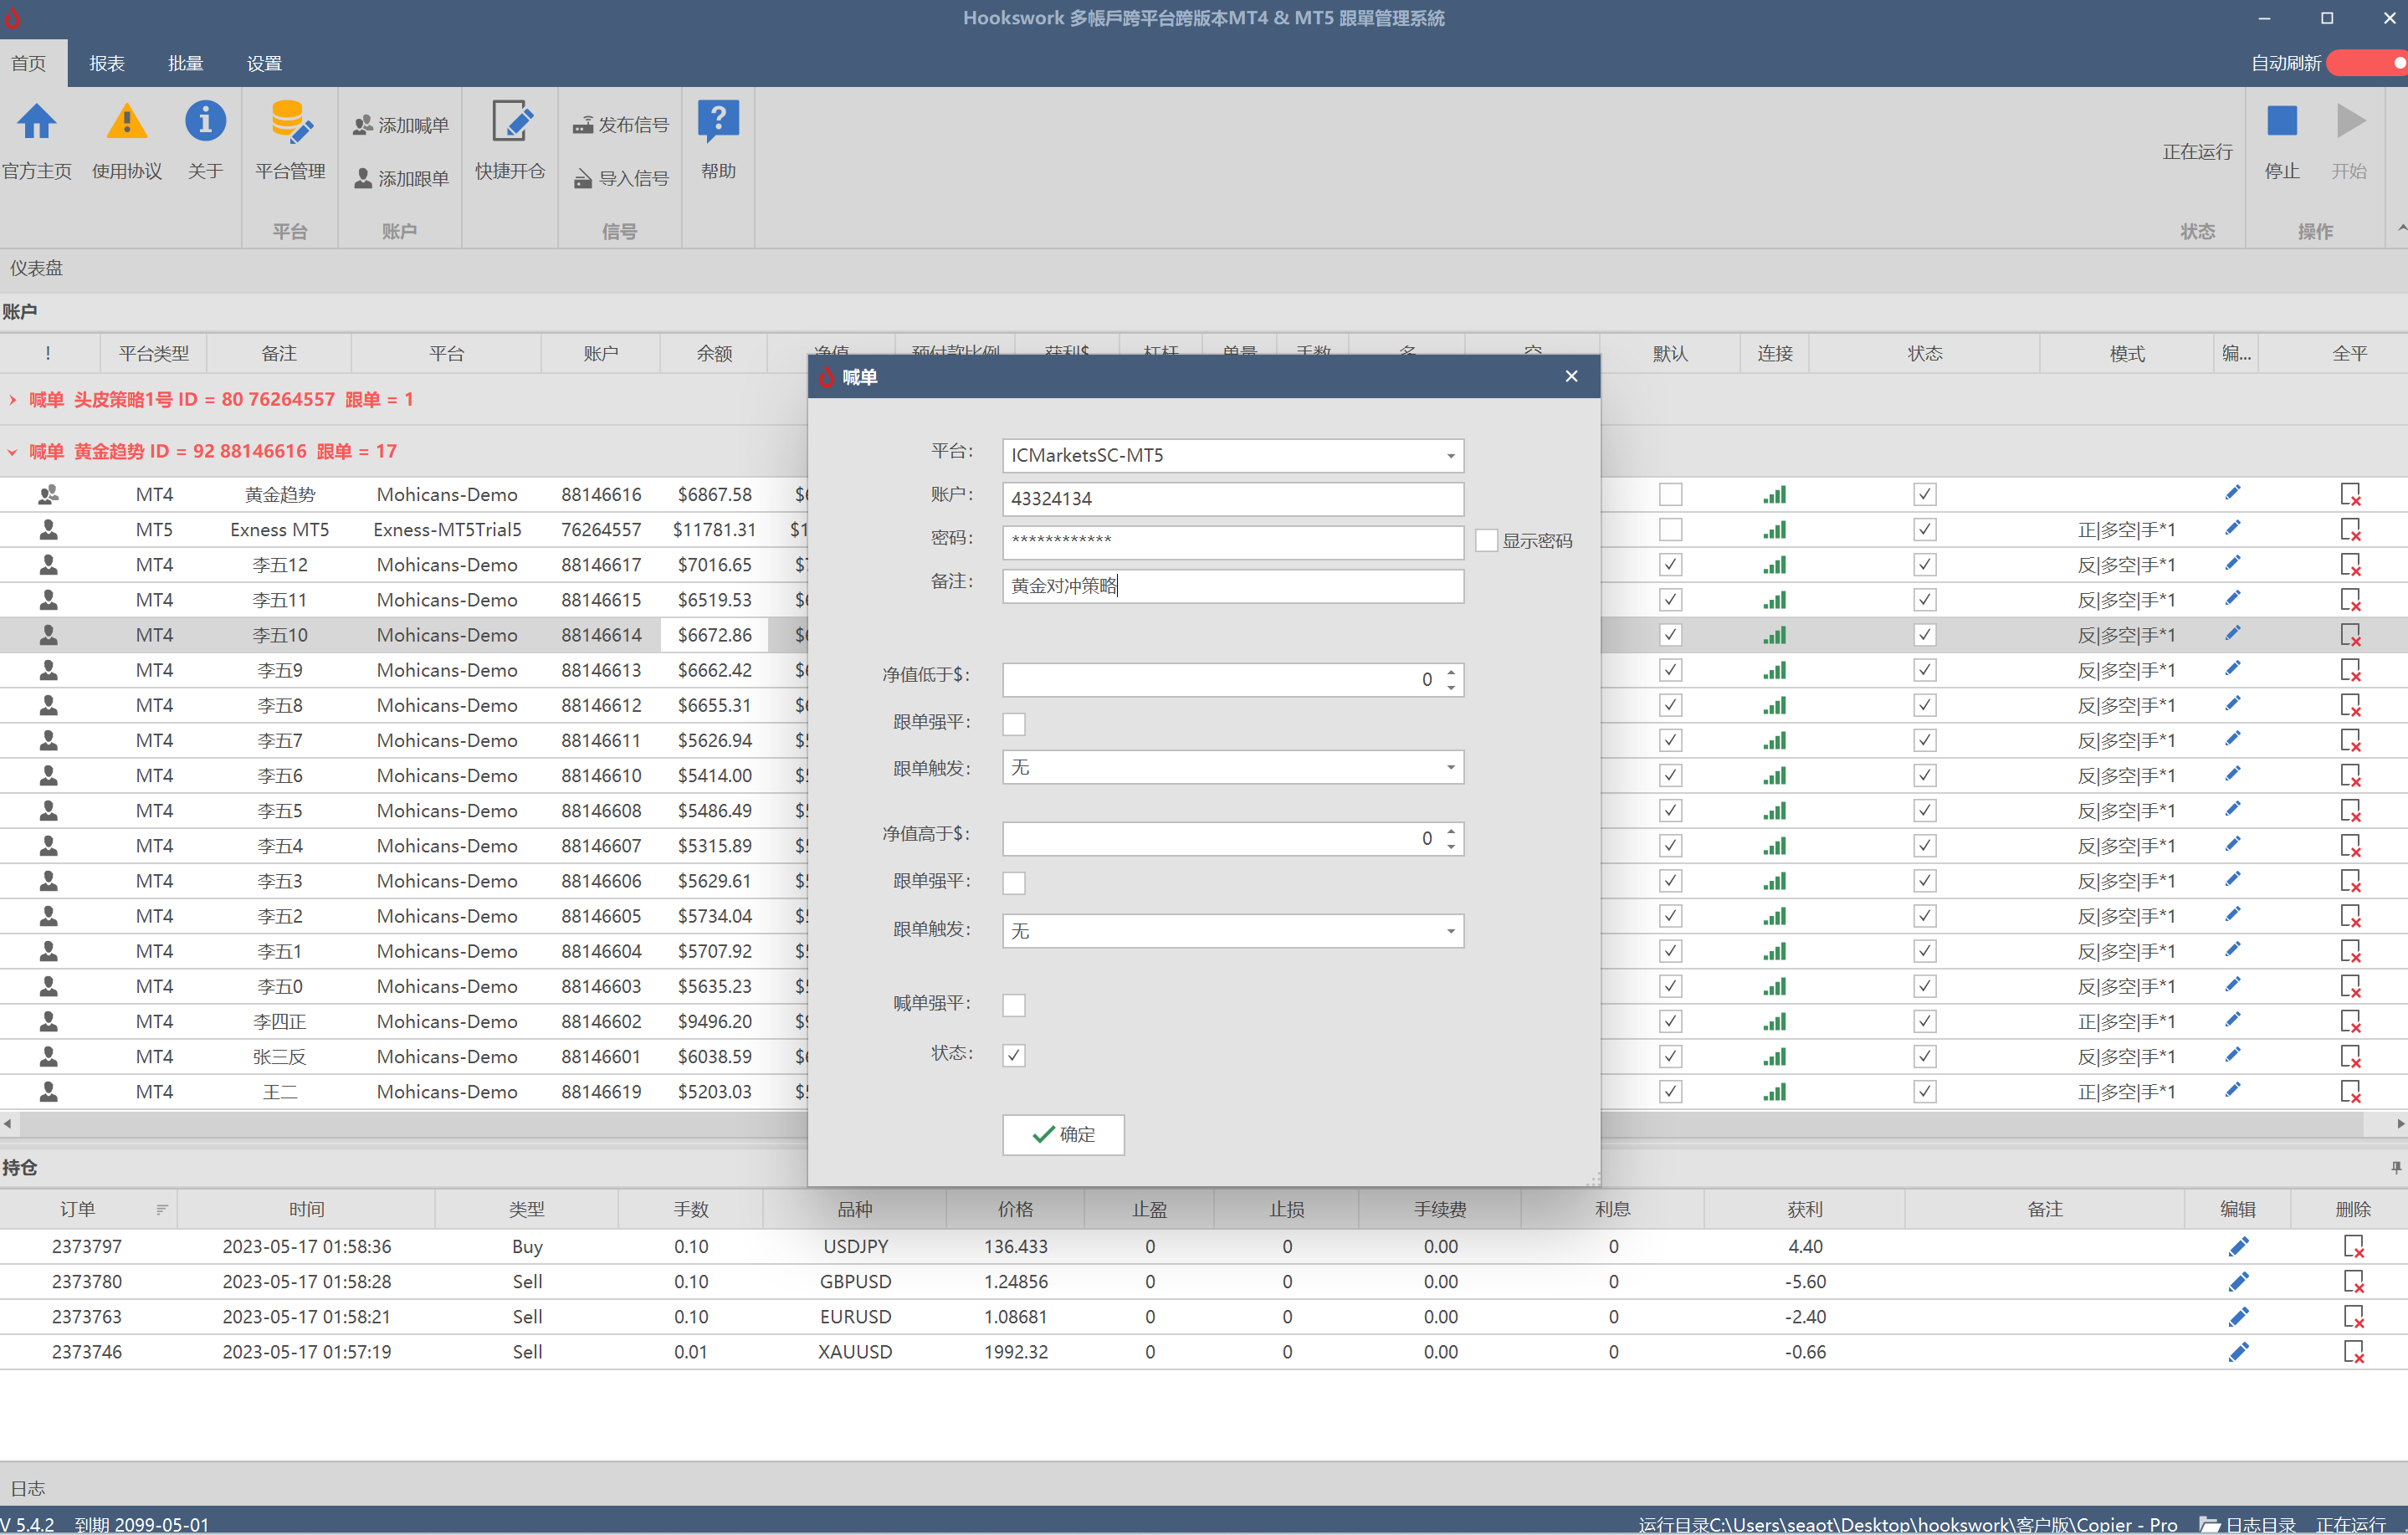Open the 官方主页 home icon
The image size is (2408, 1535).
pos(37,122)
